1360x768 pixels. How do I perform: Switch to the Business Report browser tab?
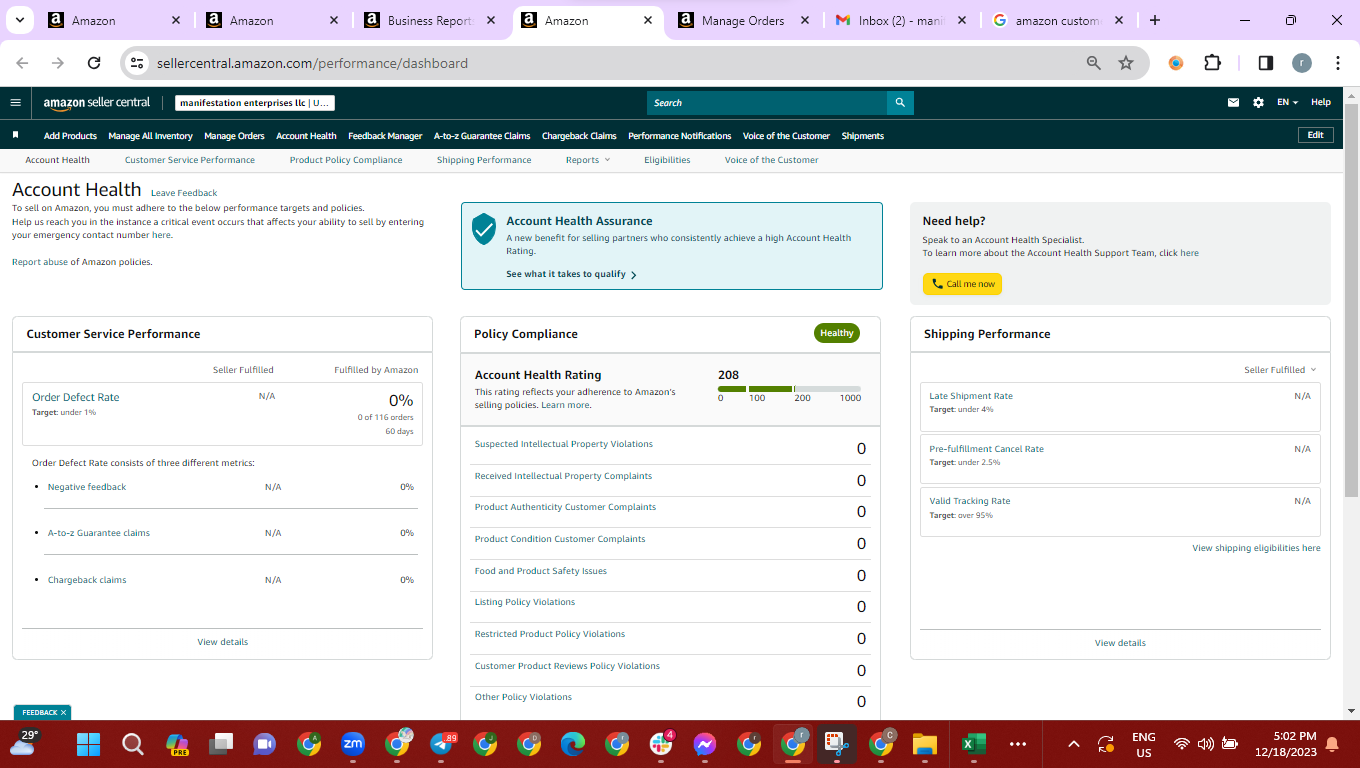click(428, 20)
